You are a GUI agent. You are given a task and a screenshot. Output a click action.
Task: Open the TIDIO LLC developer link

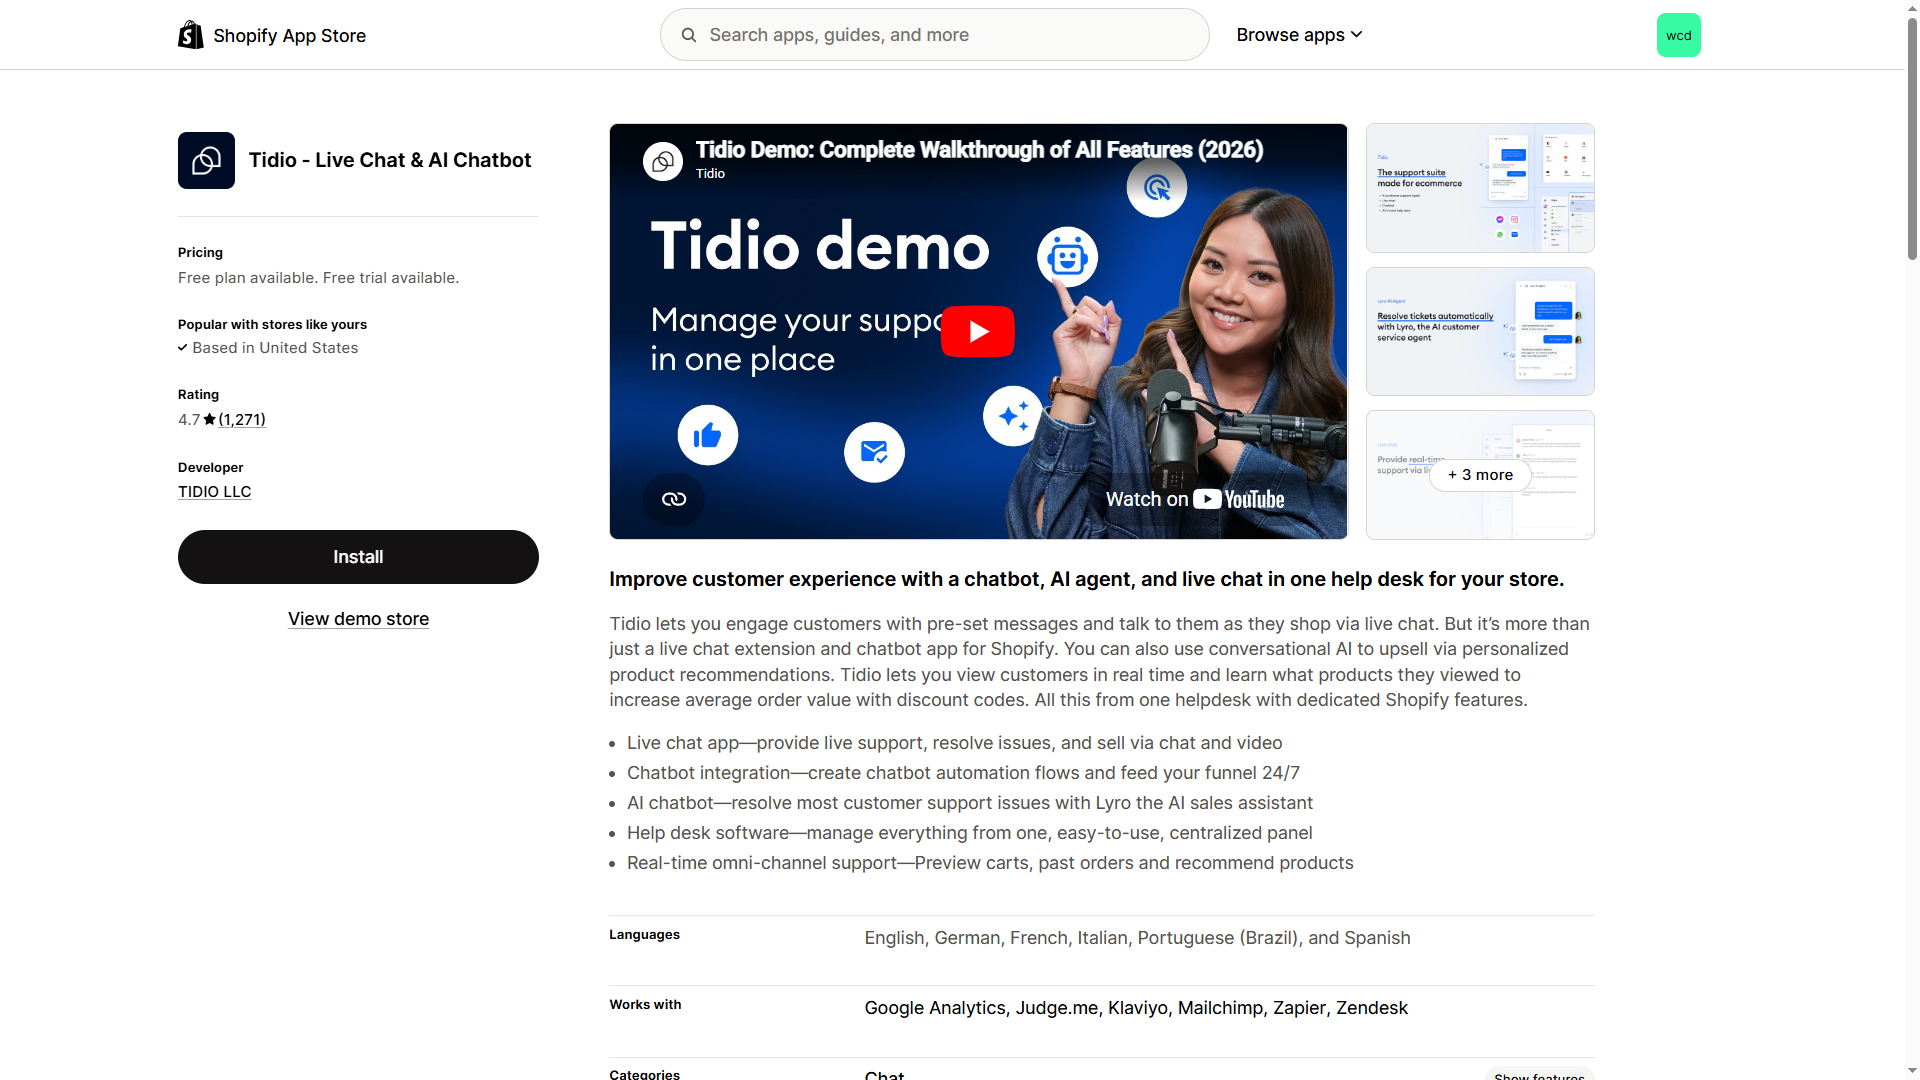tap(214, 492)
